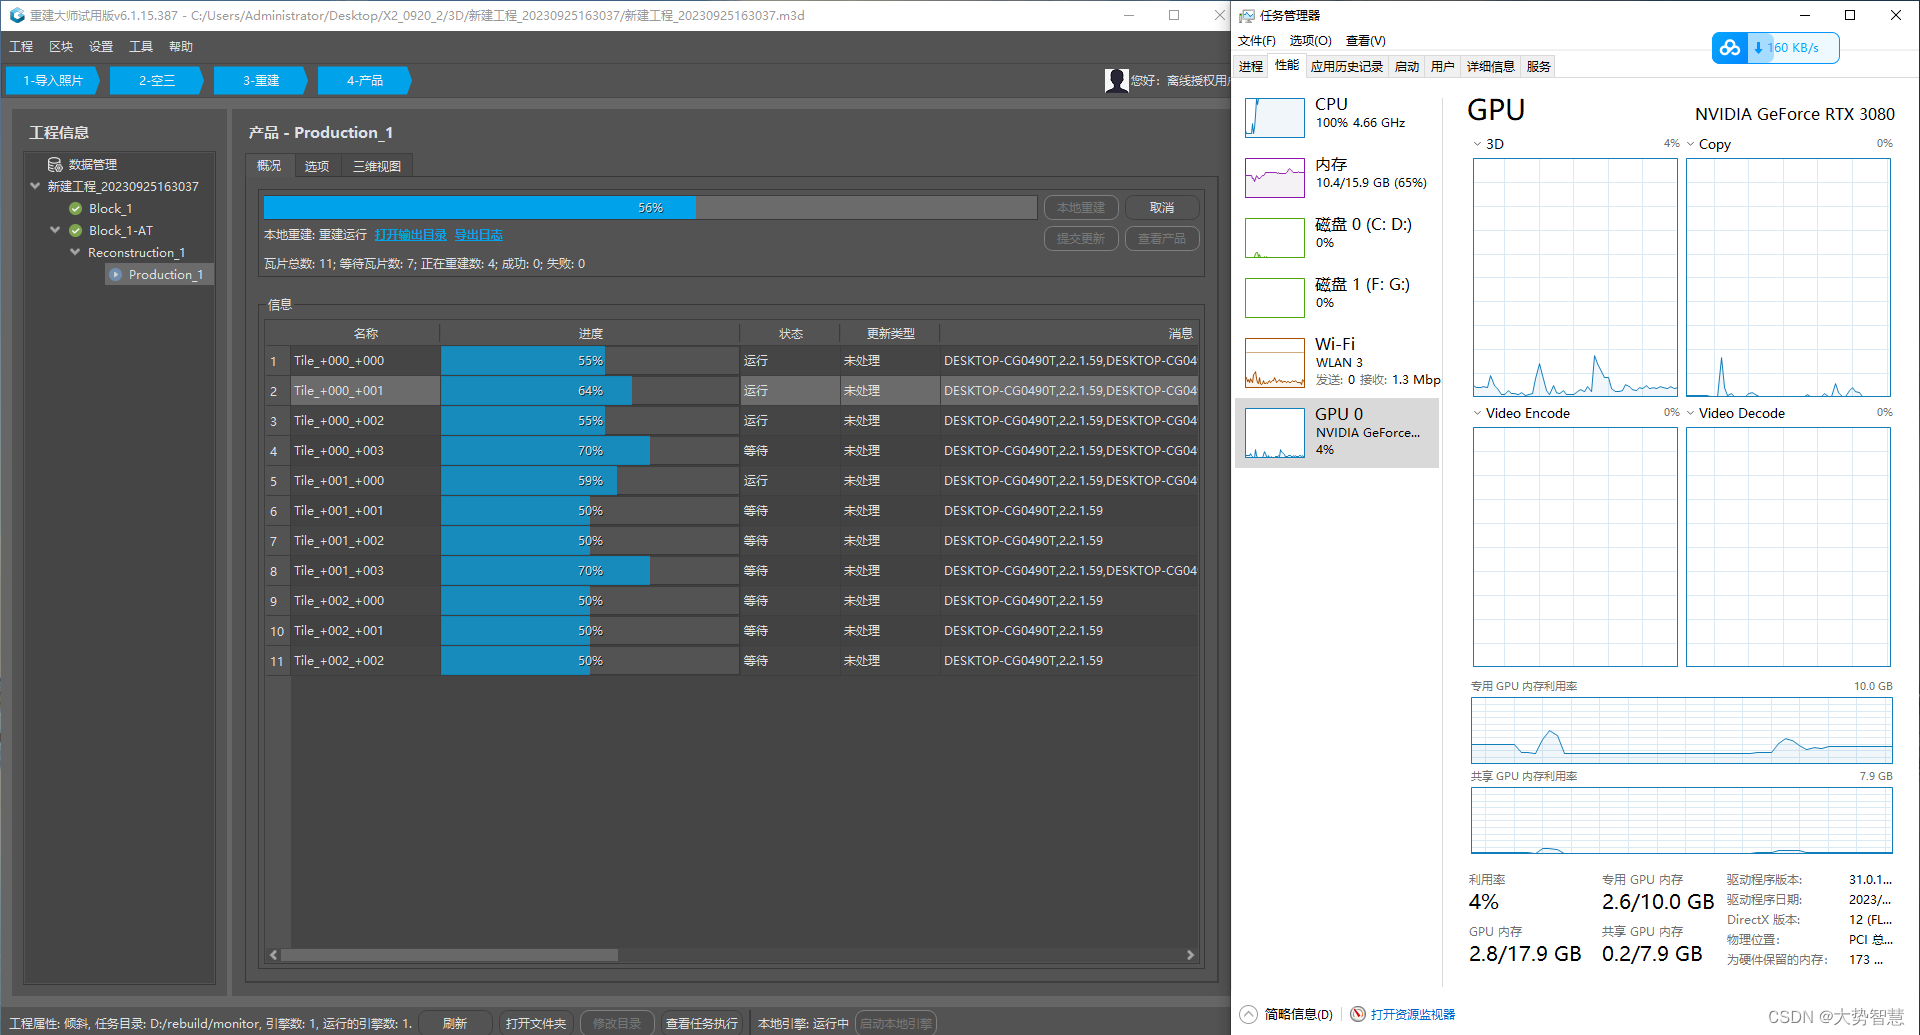Click the 简略信息(D) link
This screenshot has height=1035, width=1920.
[1298, 1014]
